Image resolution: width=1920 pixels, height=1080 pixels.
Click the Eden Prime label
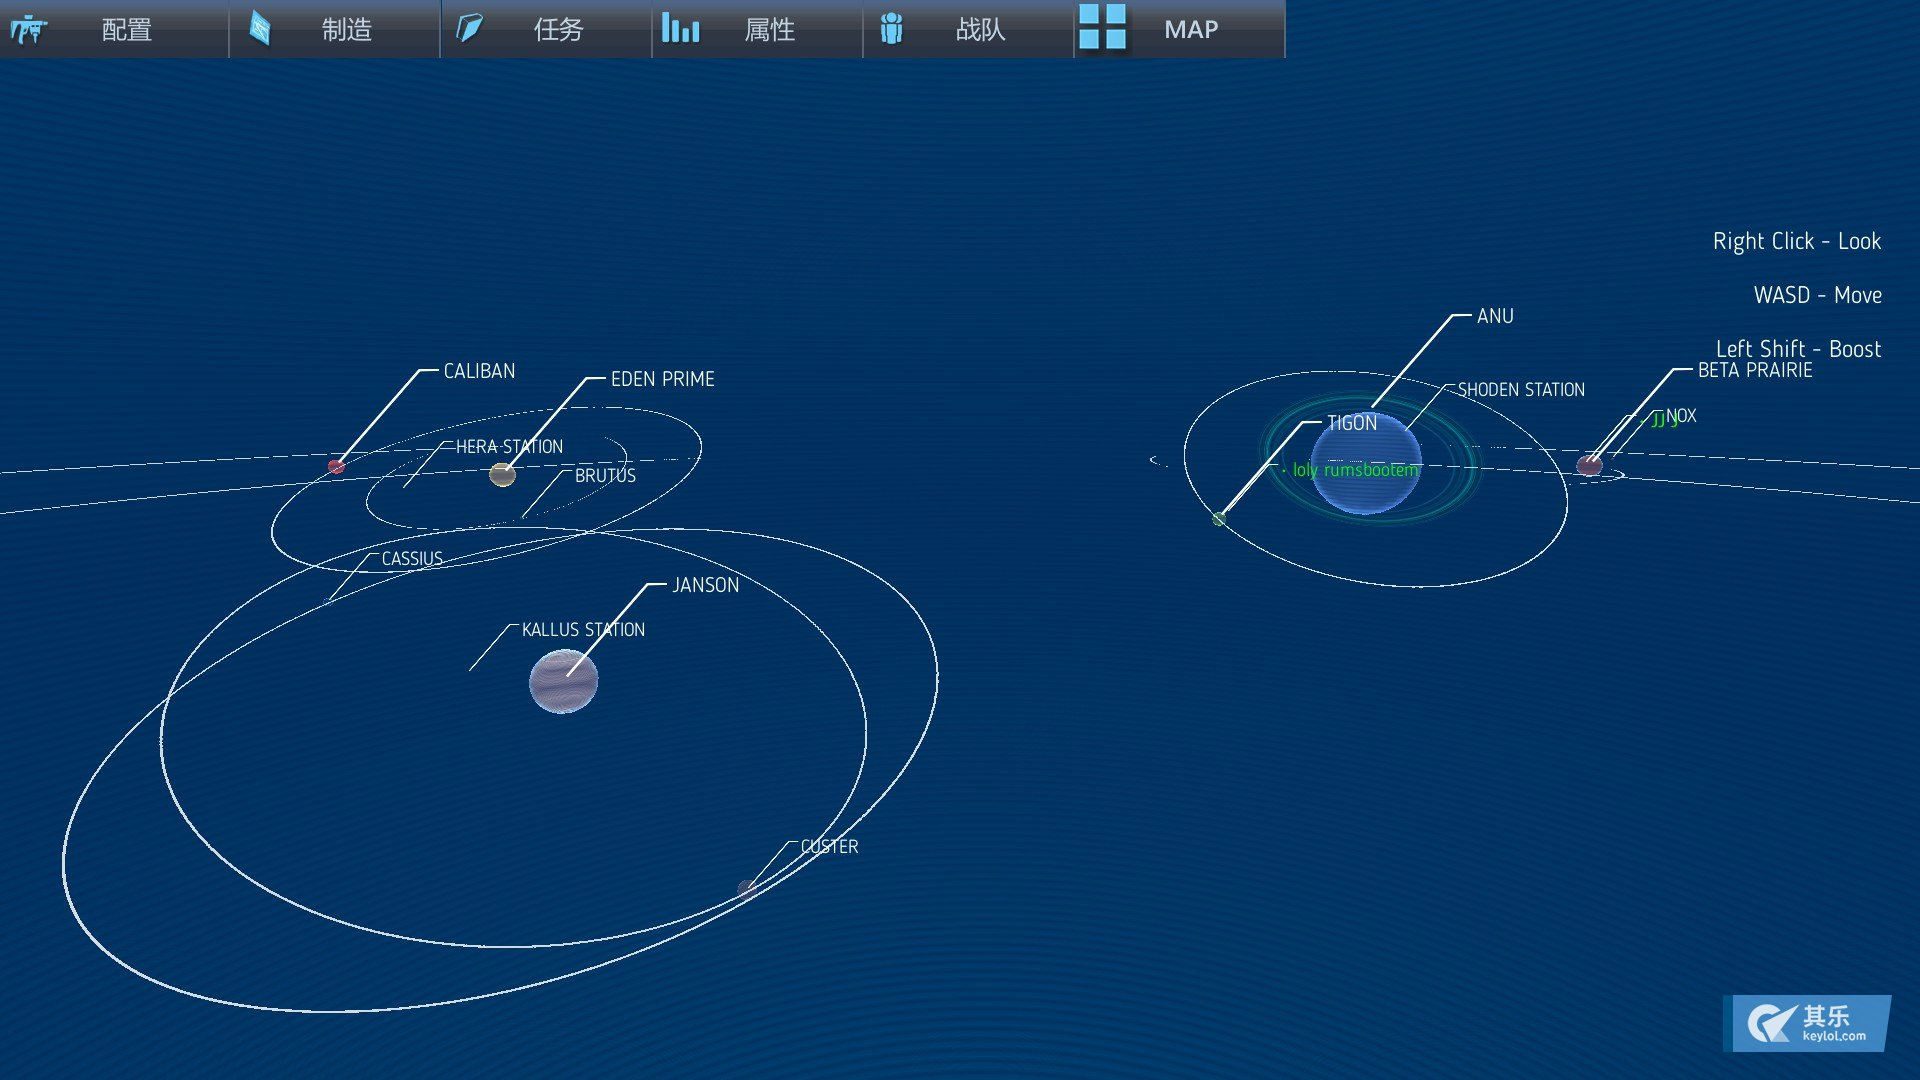pos(662,379)
